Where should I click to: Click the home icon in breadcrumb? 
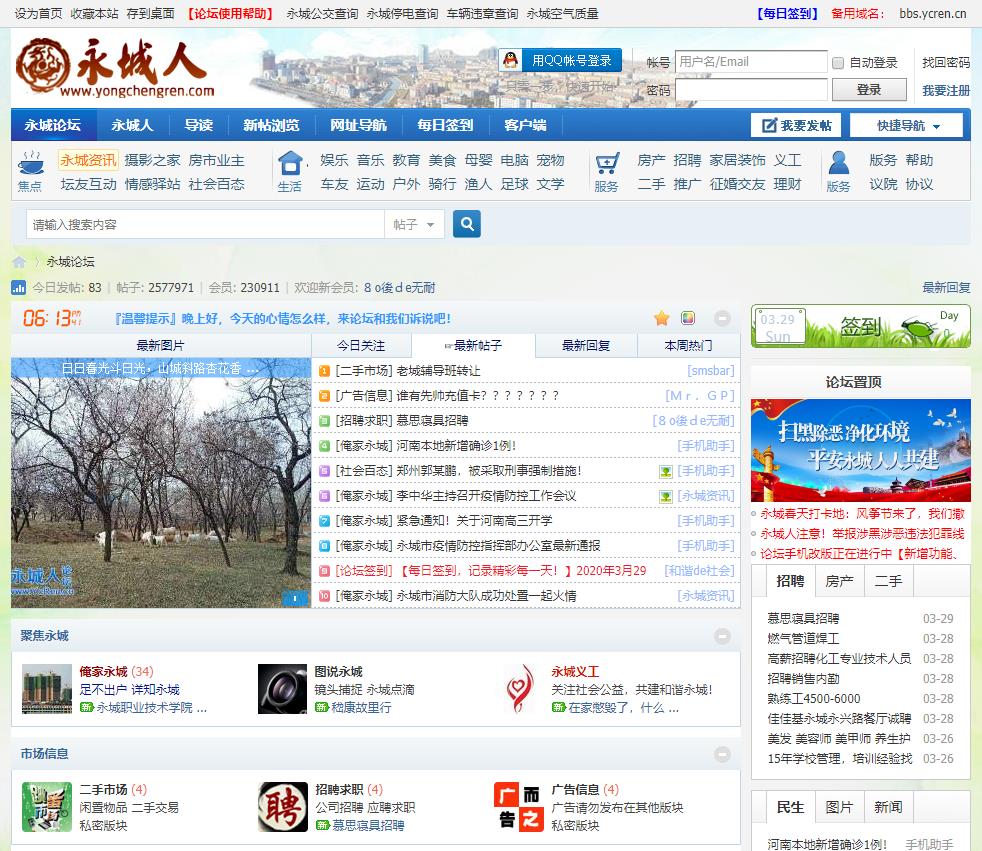[x=19, y=262]
